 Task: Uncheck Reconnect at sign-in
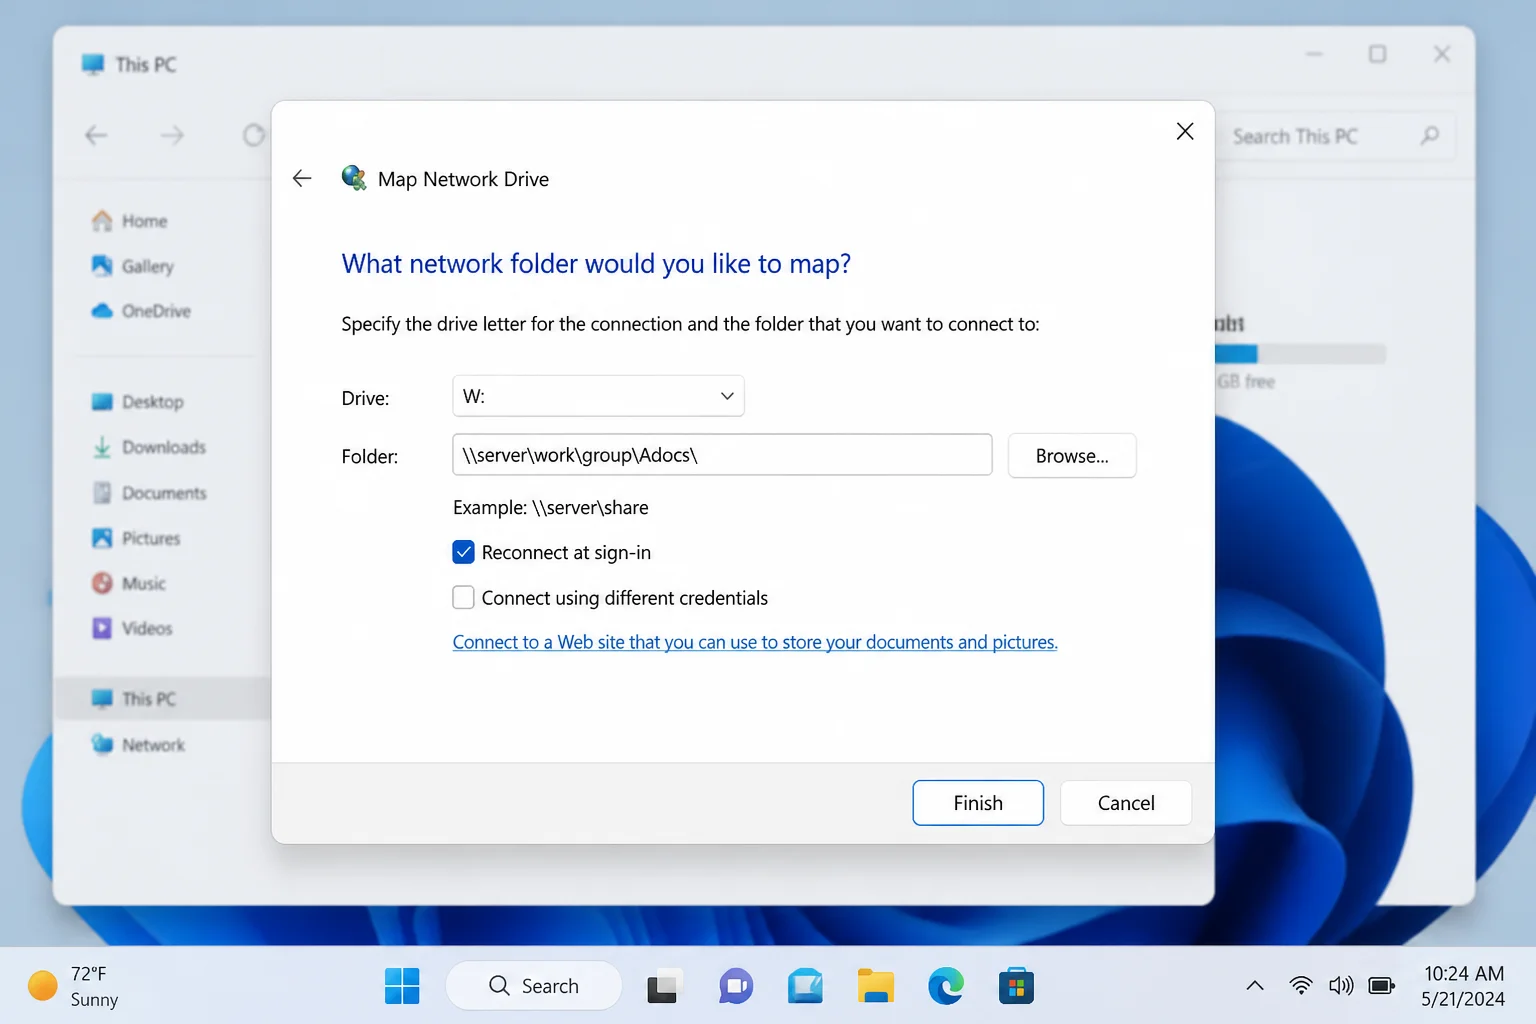pyautogui.click(x=463, y=552)
